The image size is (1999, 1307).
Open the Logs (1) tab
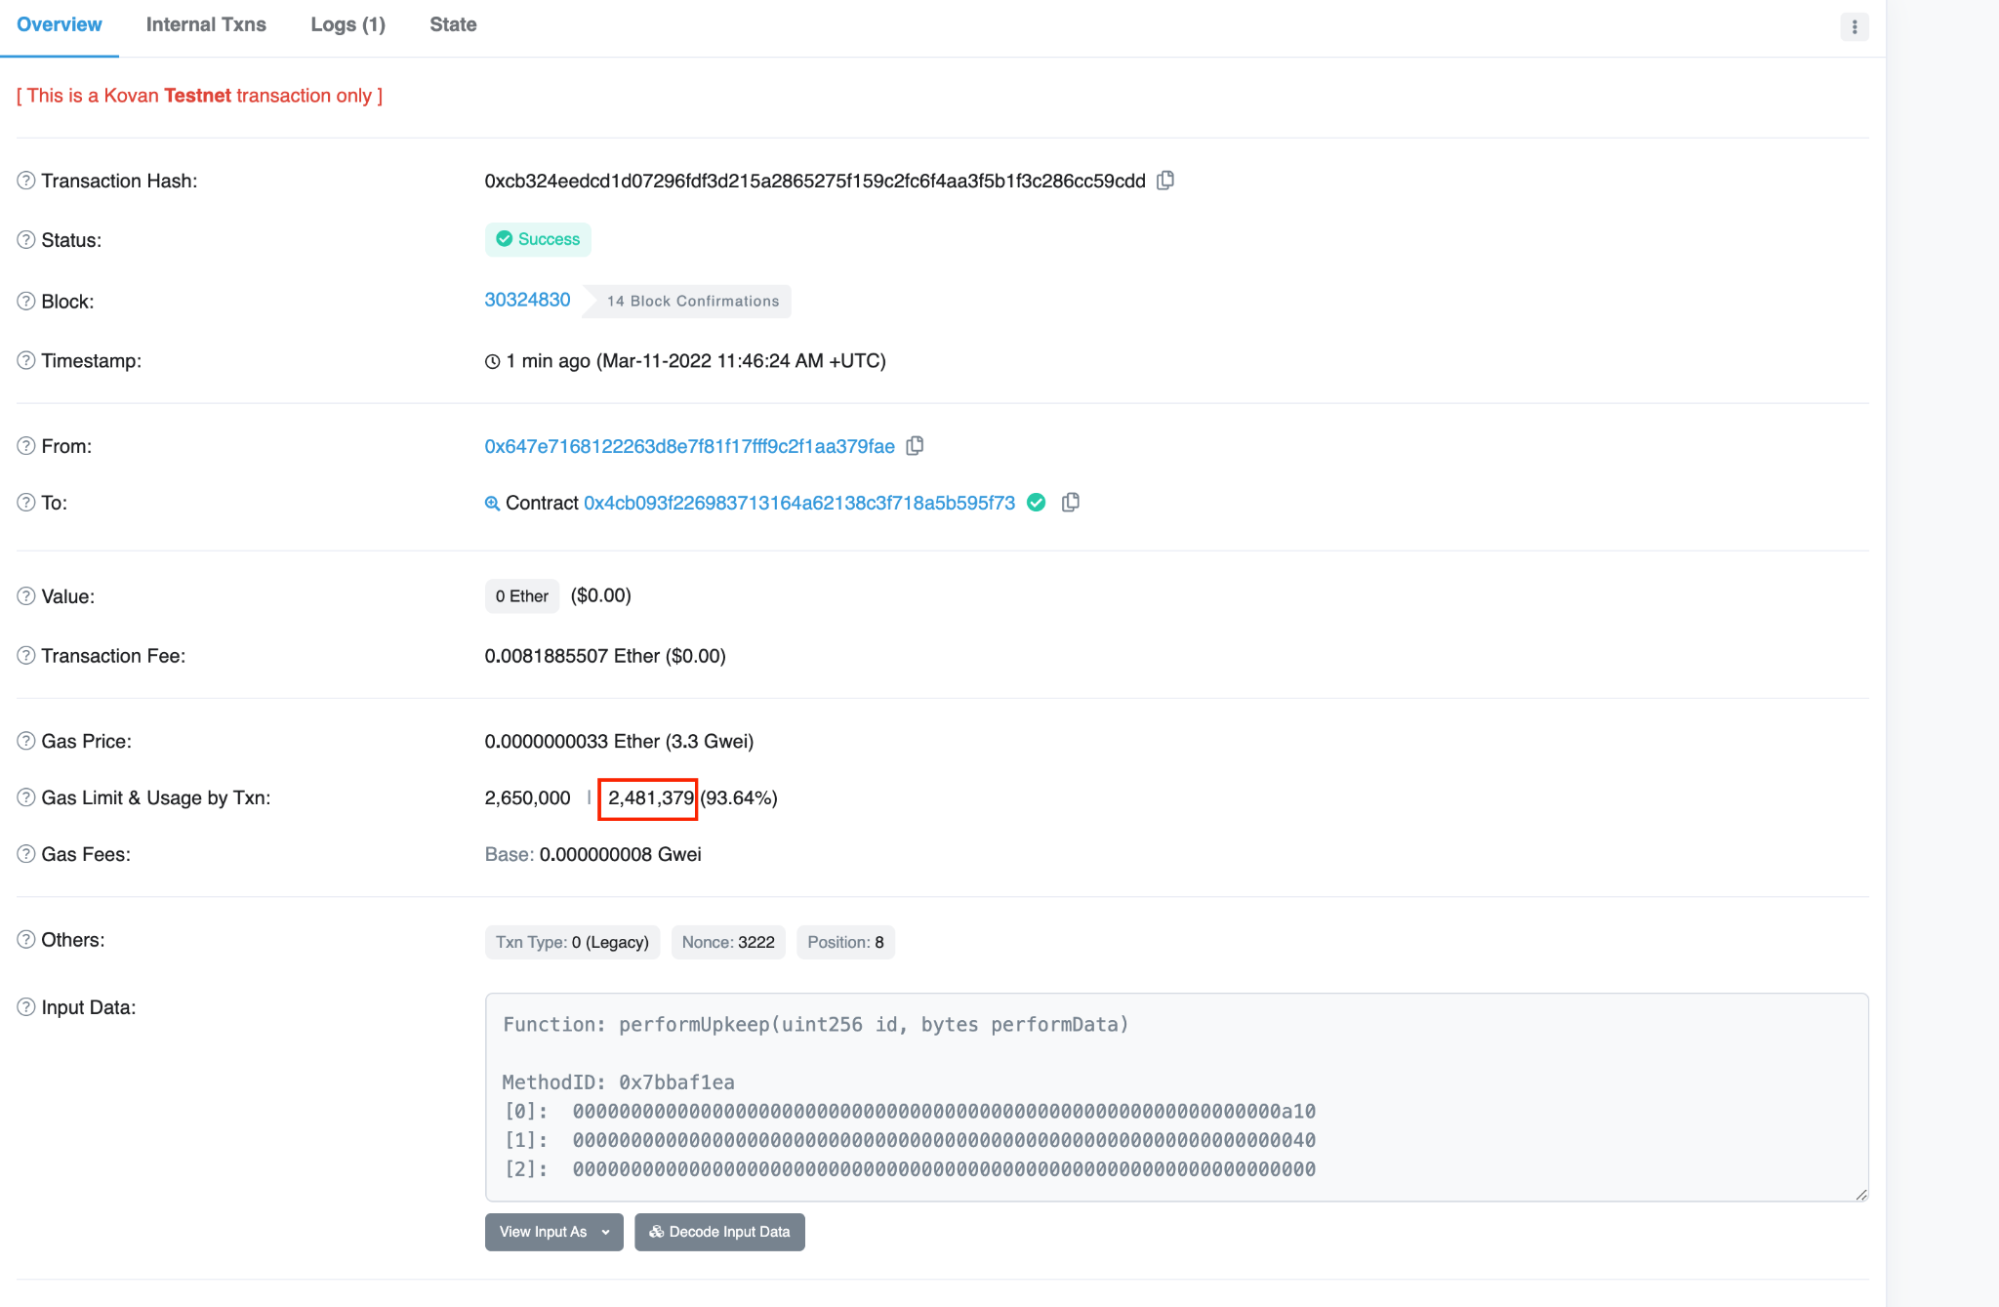pyautogui.click(x=348, y=25)
